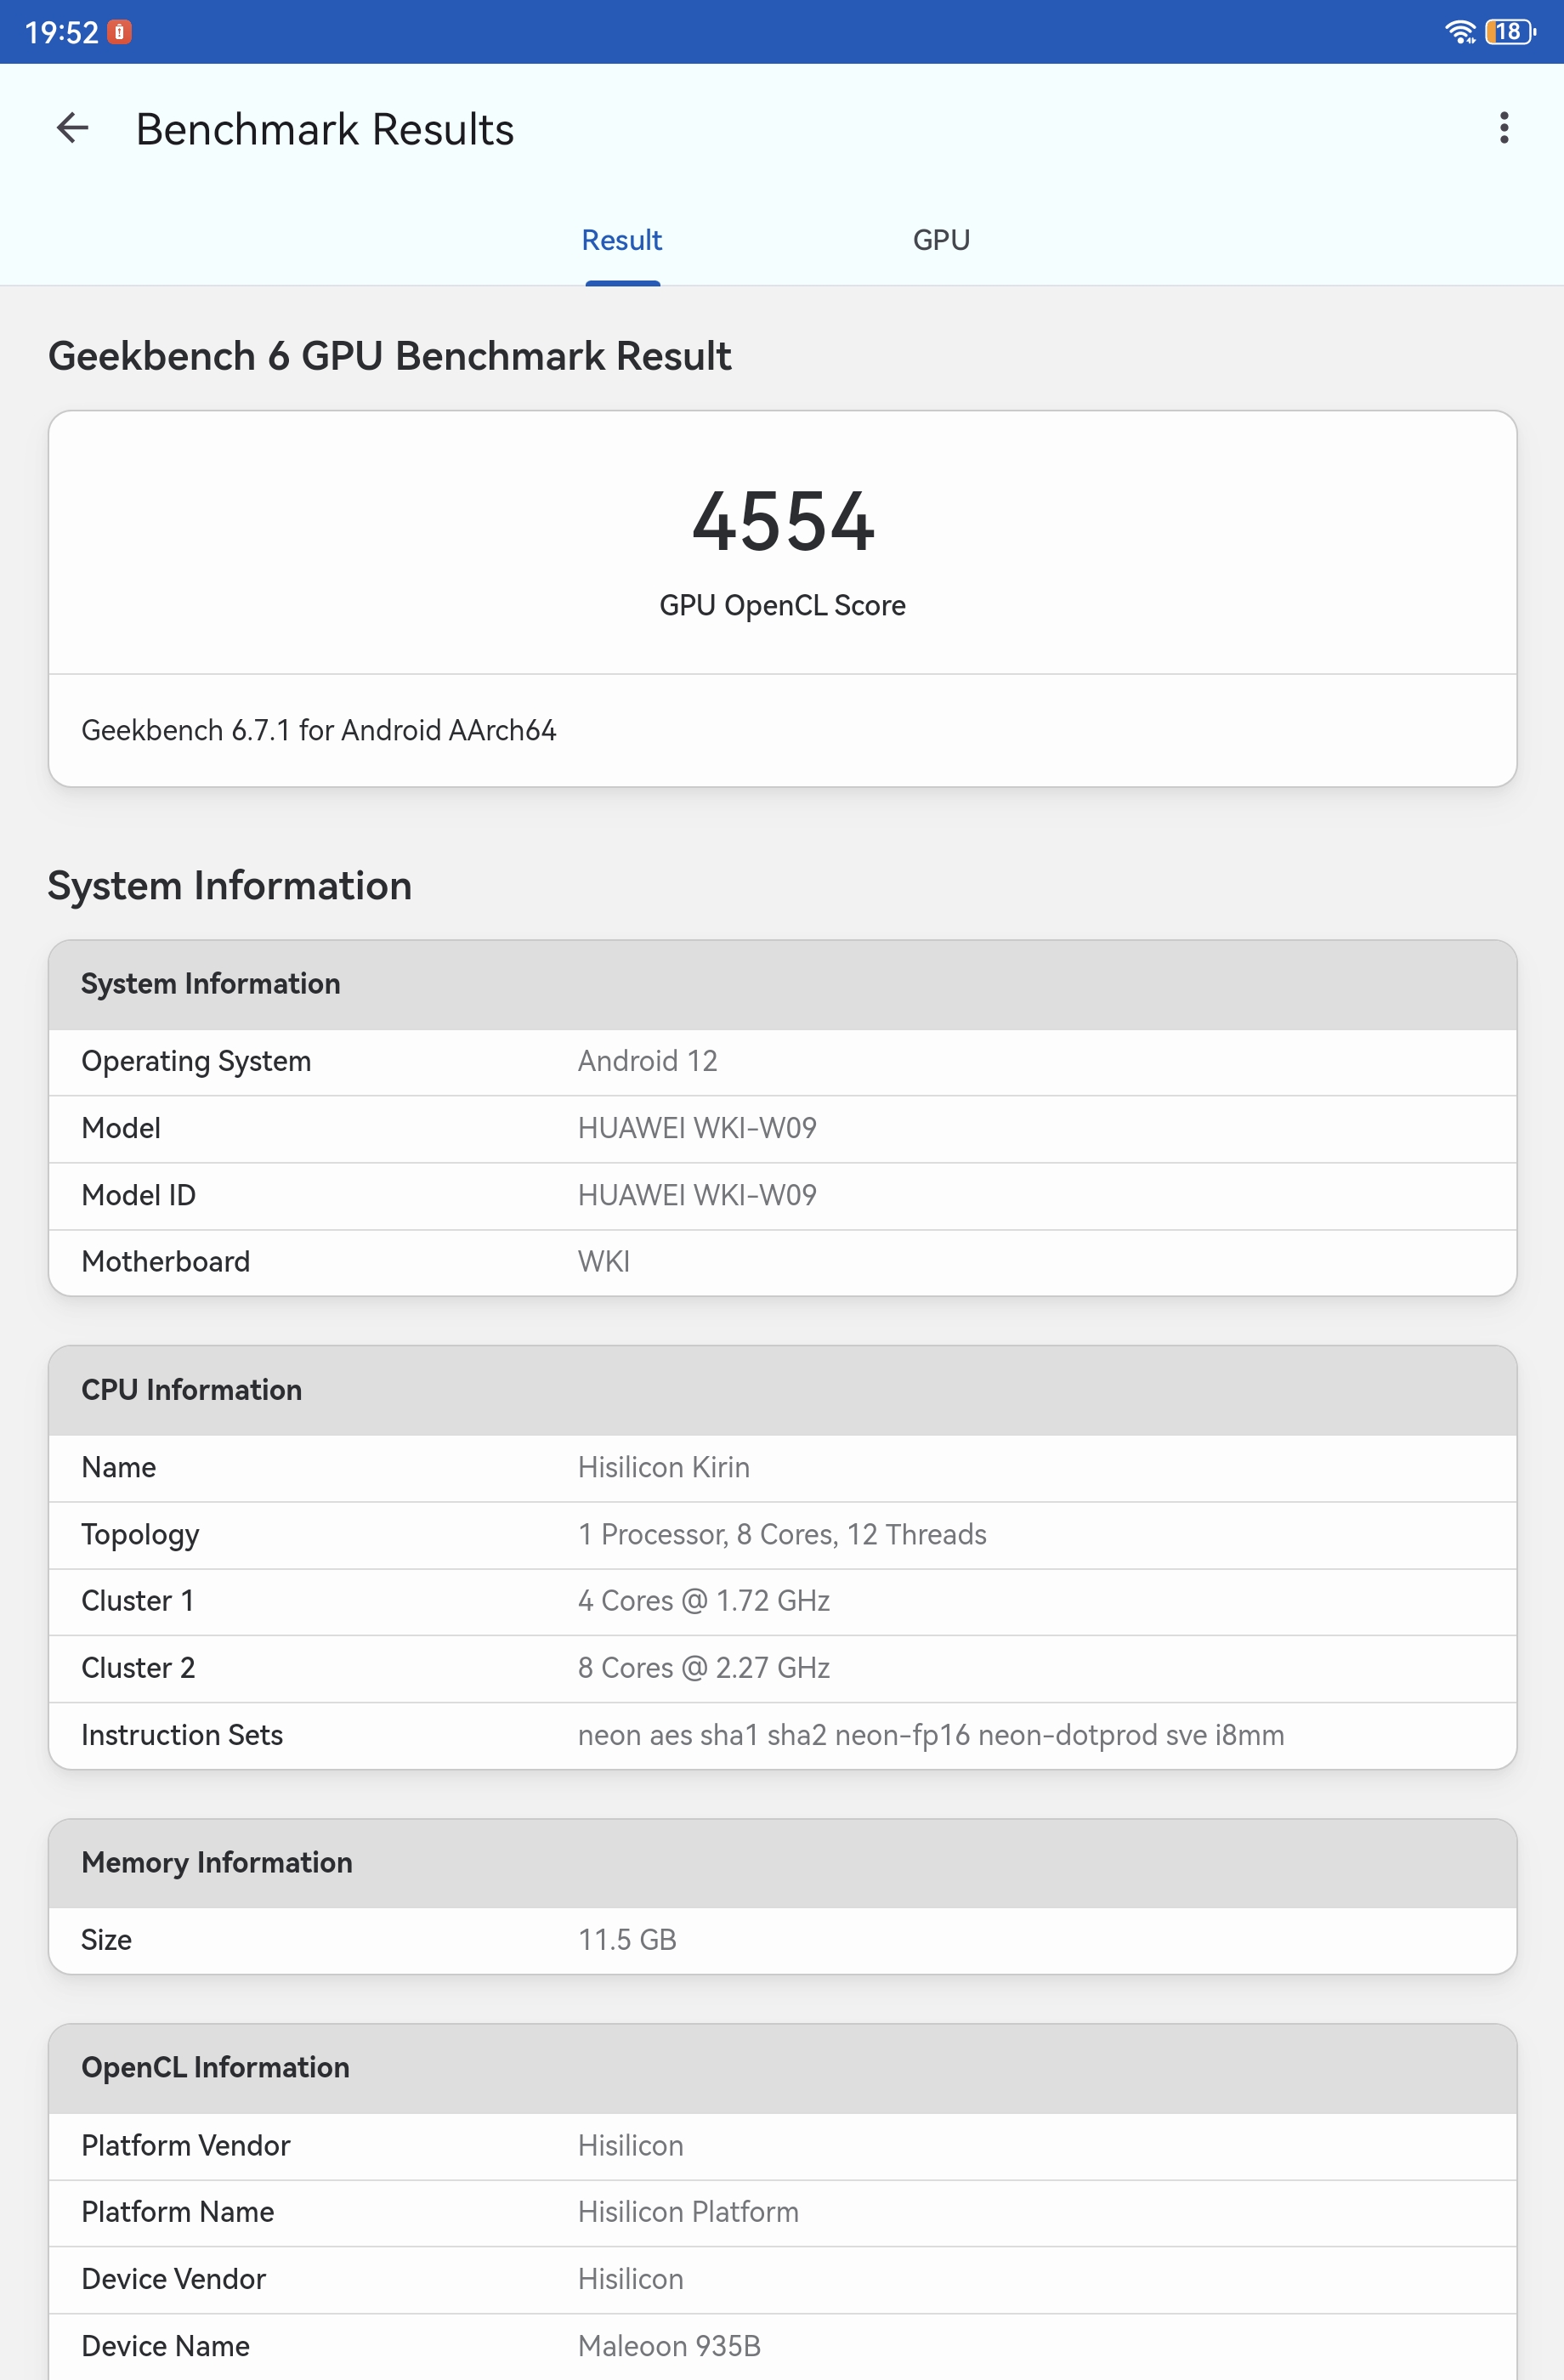Tap the CPU Information section header
Viewport: 1564px width, 2380px height.
[x=782, y=1390]
